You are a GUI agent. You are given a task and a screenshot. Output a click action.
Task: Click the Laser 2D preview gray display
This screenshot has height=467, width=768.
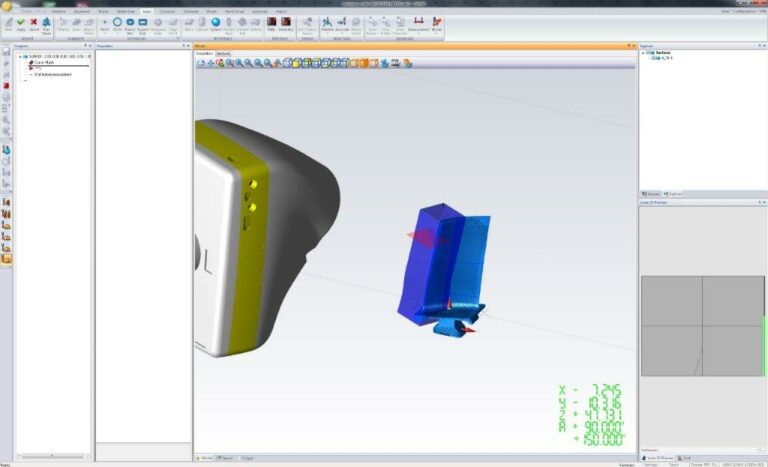(702, 326)
